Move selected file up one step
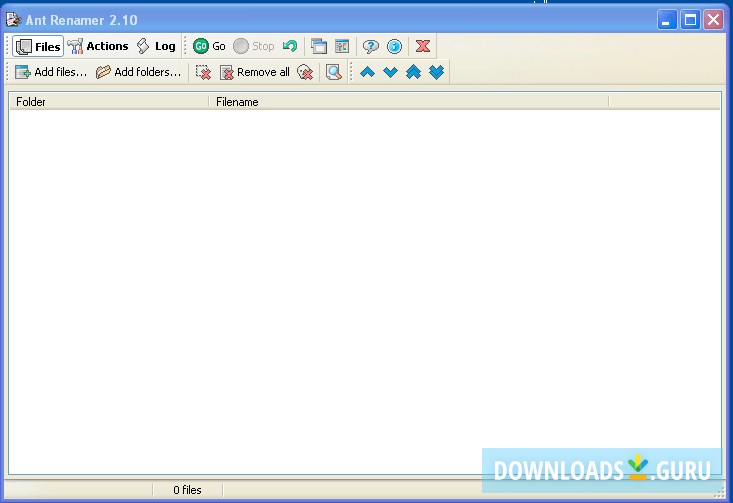The image size is (733, 503). pos(367,72)
